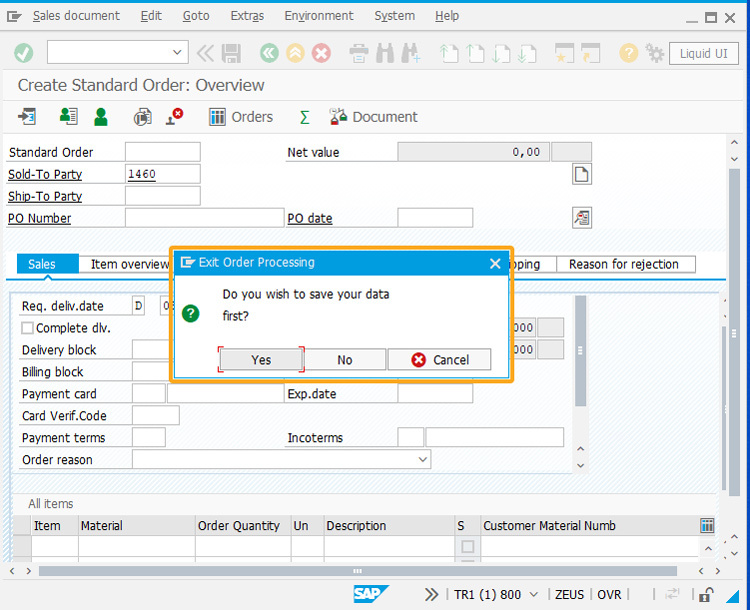The width and height of the screenshot is (750, 610).
Task: Click the Print icon in toolbar
Action: [x=359, y=53]
